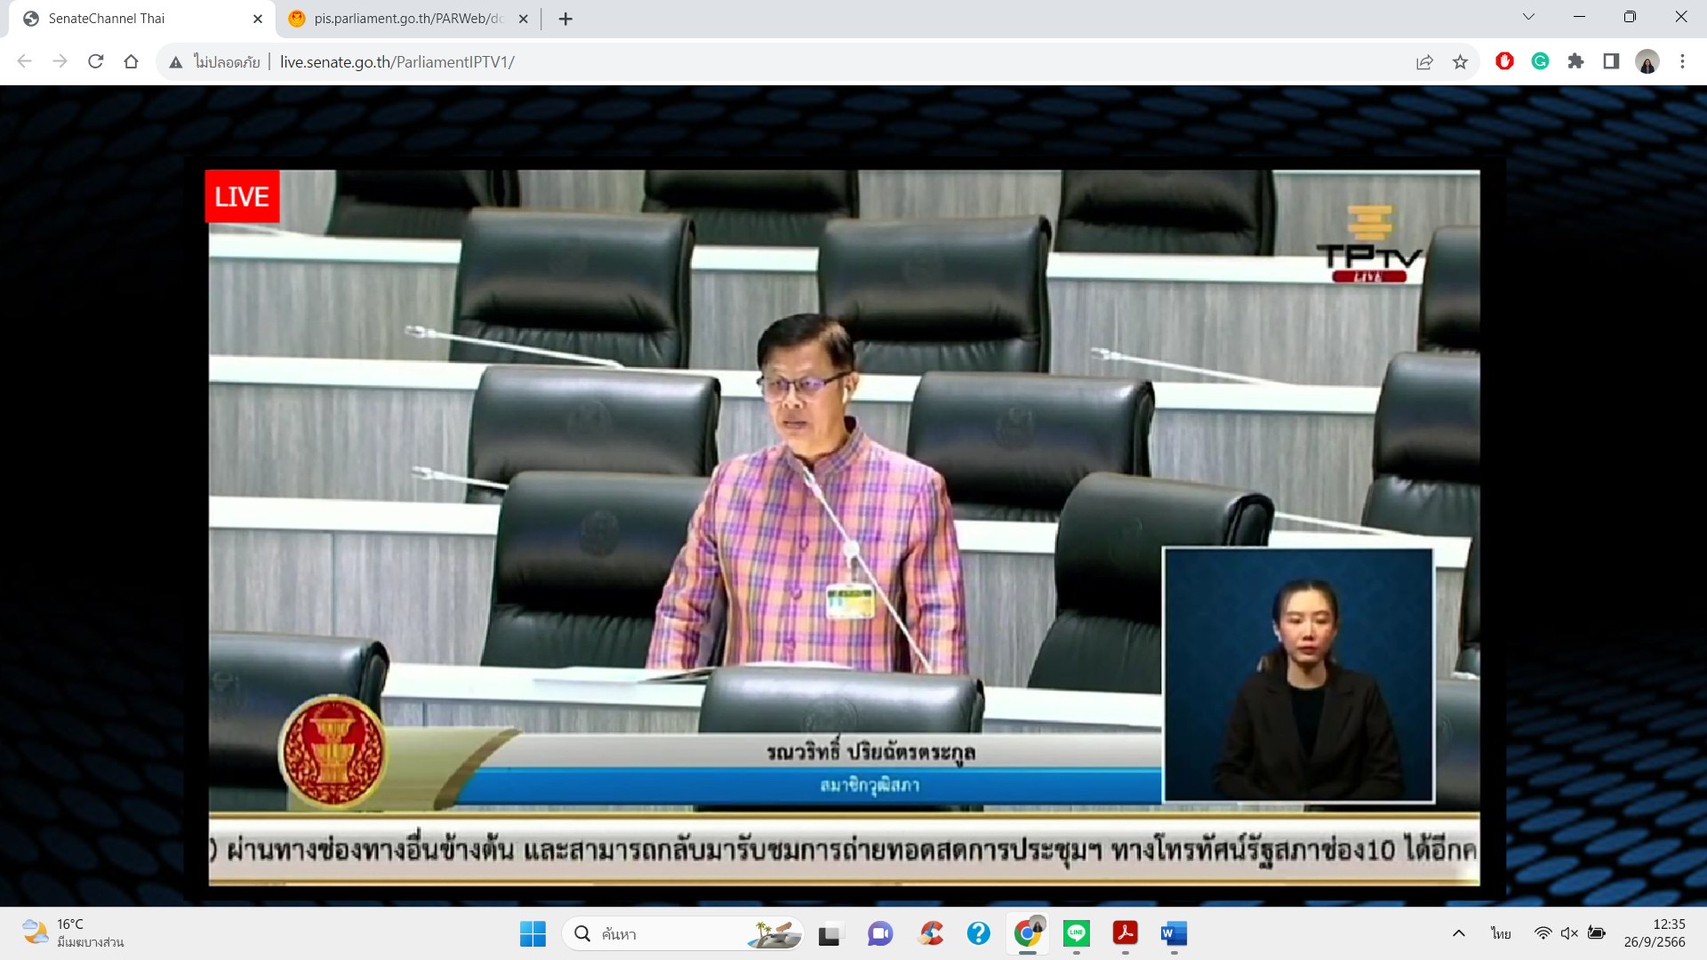Go to the browser home page
Viewport: 1707px width, 960px height.
coord(131,62)
